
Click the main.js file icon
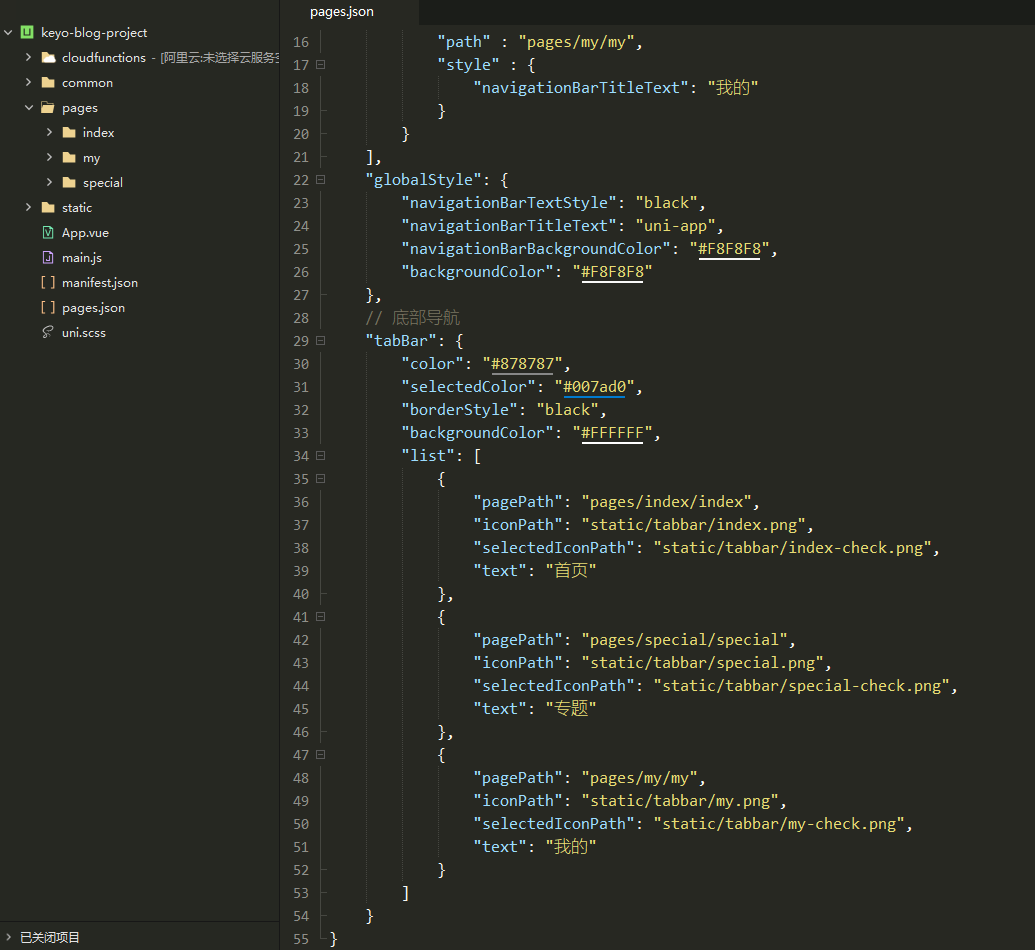coord(48,258)
